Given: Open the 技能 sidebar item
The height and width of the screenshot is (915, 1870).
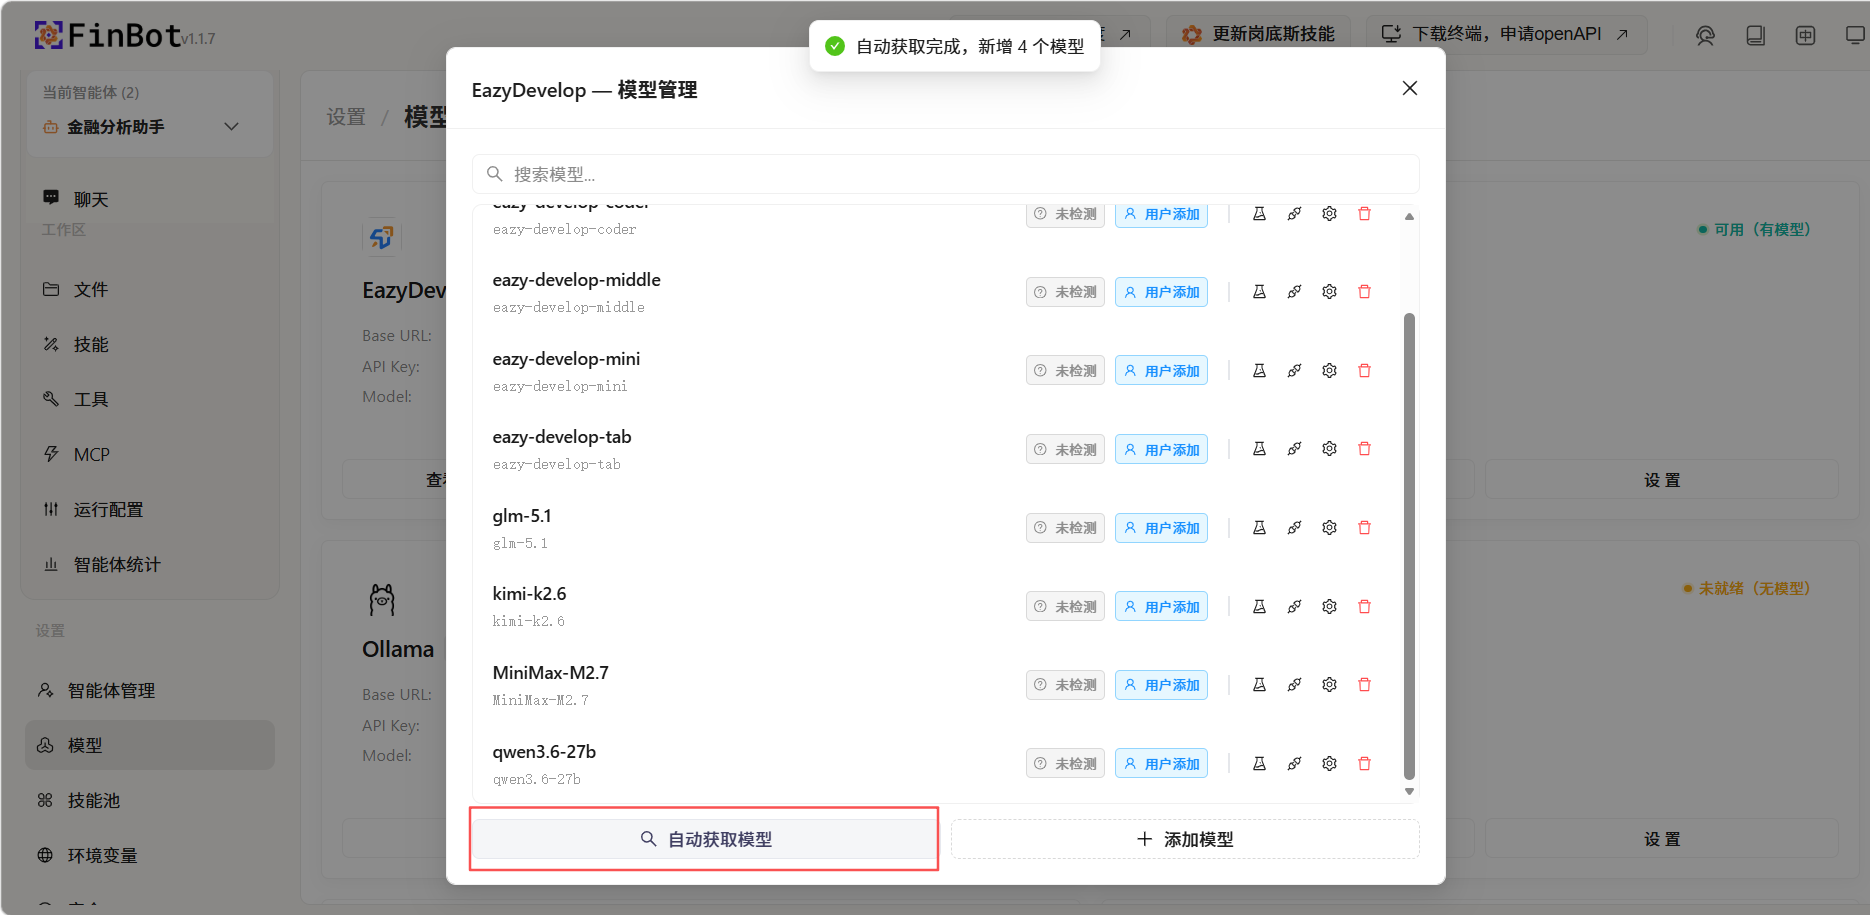Looking at the screenshot, I should [150, 344].
